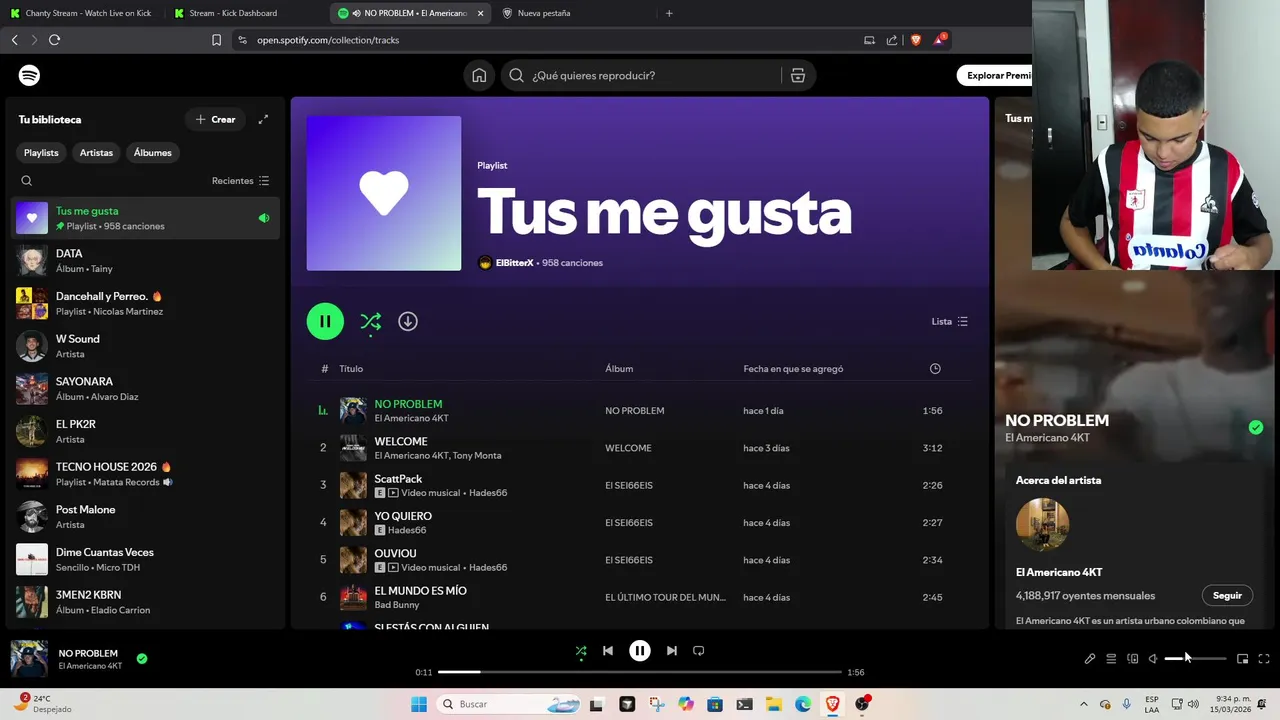Viewport: 1280px width, 720px height.
Task: Open Tus me gusta in library
Action: [x=146, y=218]
